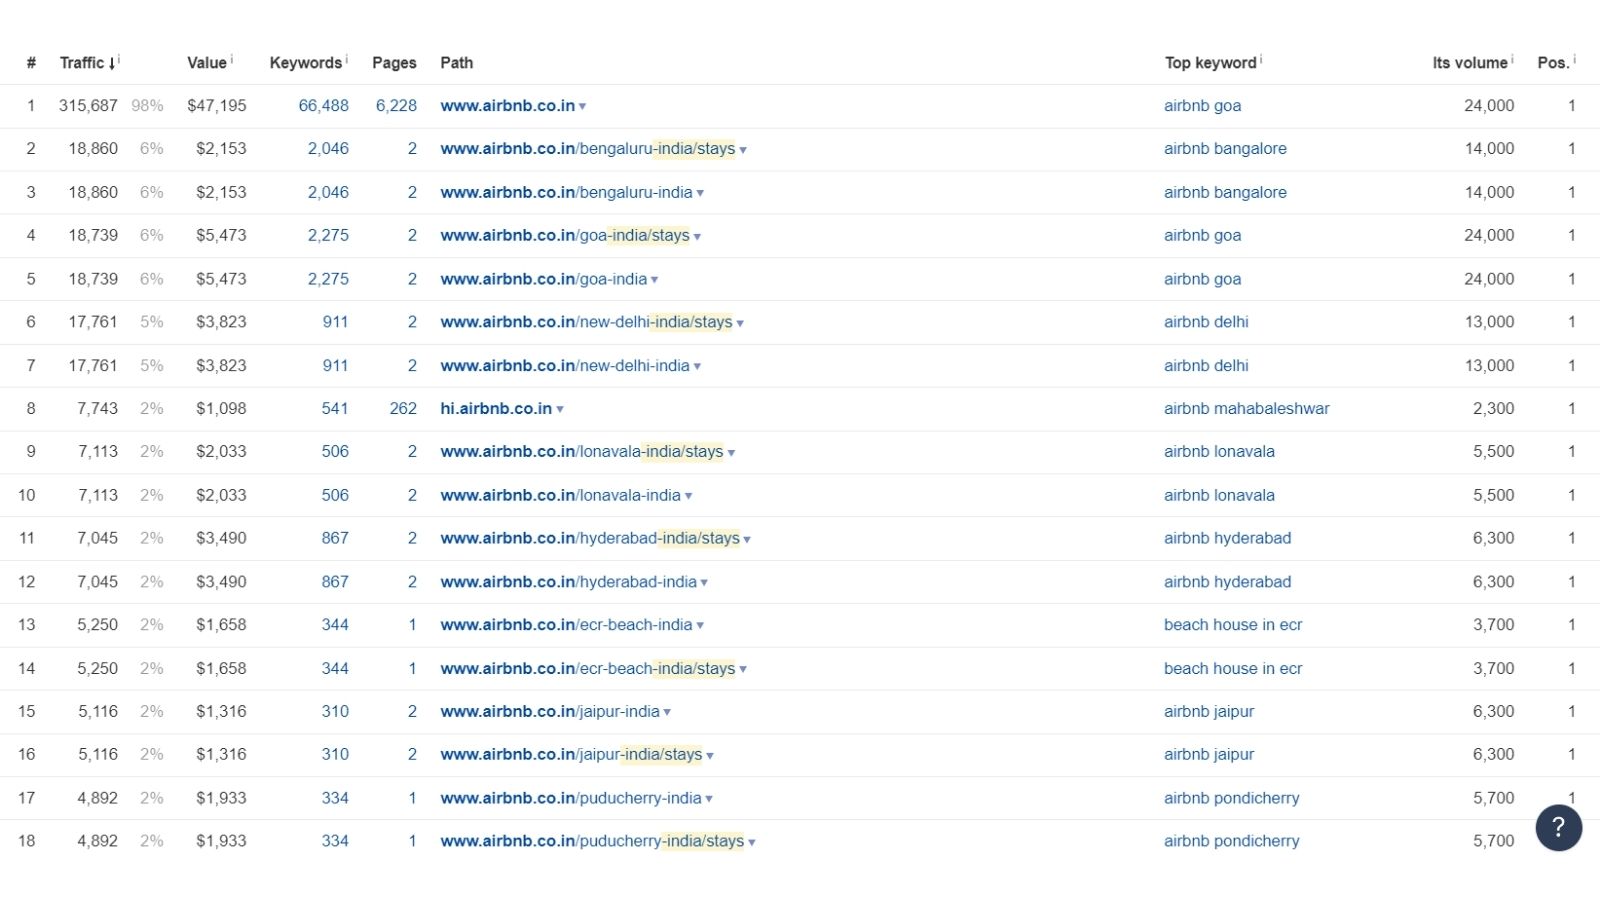
Task: Select the 98% traffic share value
Action: (147, 105)
